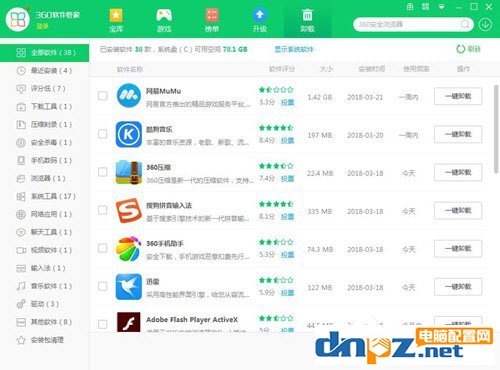Click the 刷新 refresh button

468,49
